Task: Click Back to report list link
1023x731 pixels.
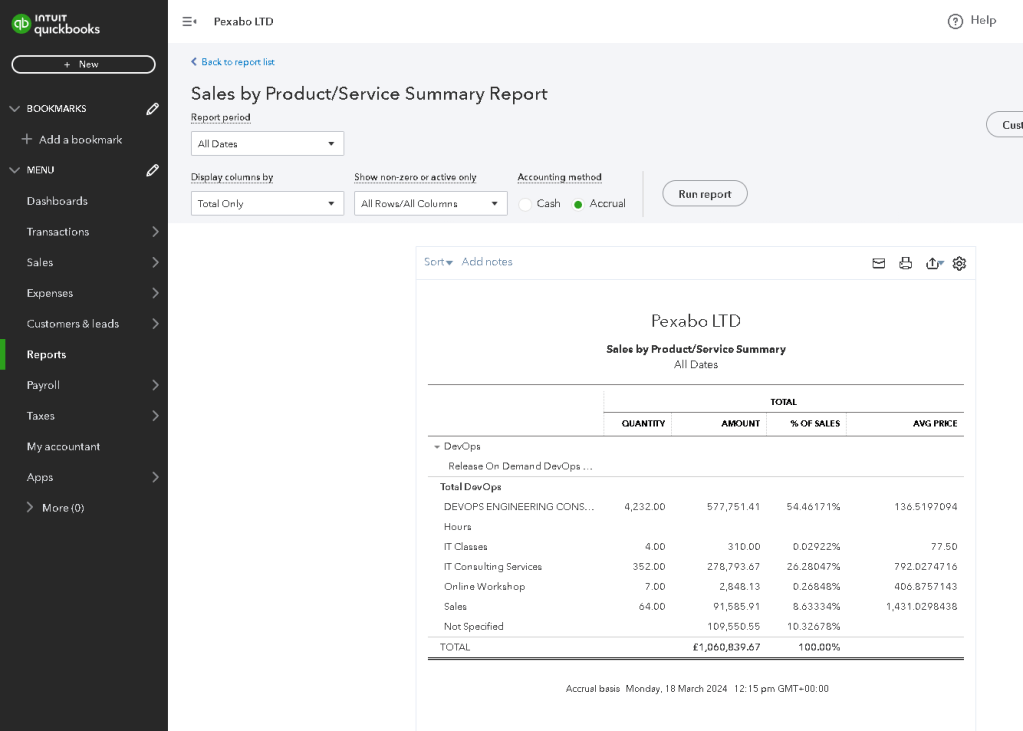Action: click(x=237, y=62)
